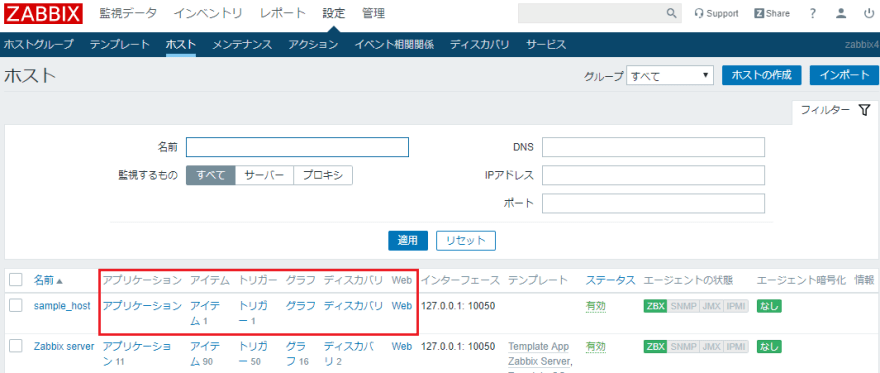Open the レポート menu
Image resolution: width=880 pixels, height=373 pixels.
coord(283,13)
